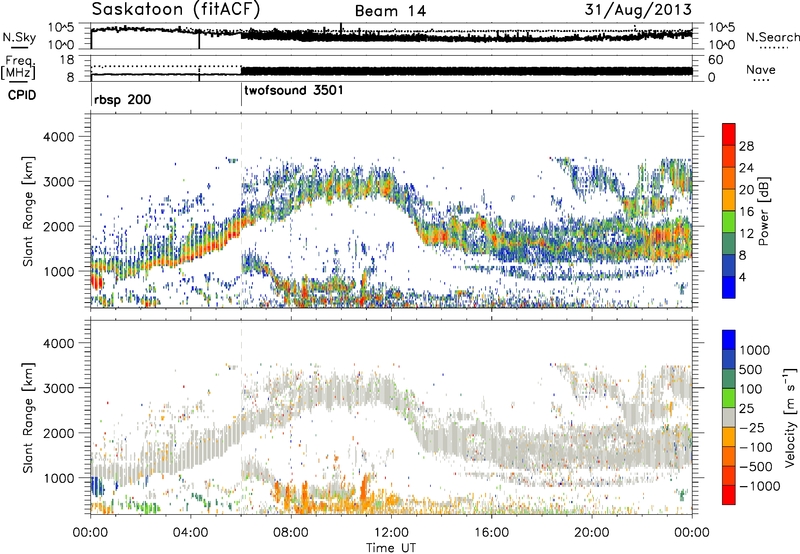Viewport: 800px width, 554px height.
Task: Click "4000" tick on velocity panel axis
Action: pyautogui.click(x=59, y=343)
